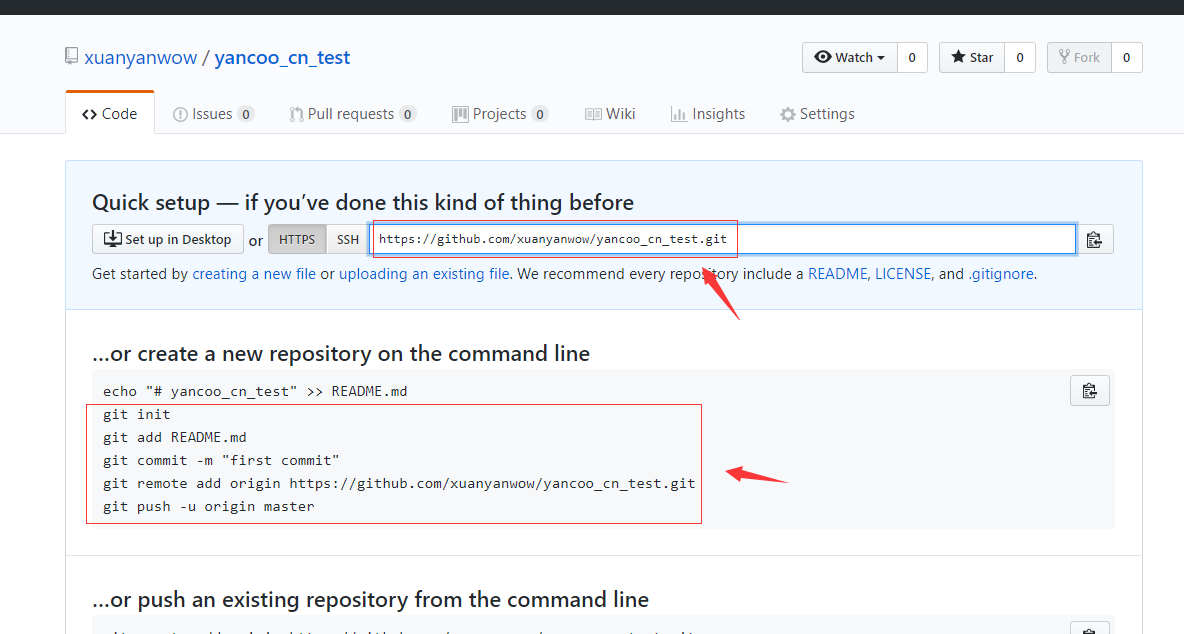
Task: View the watchers count next to Watch
Action: coord(912,57)
